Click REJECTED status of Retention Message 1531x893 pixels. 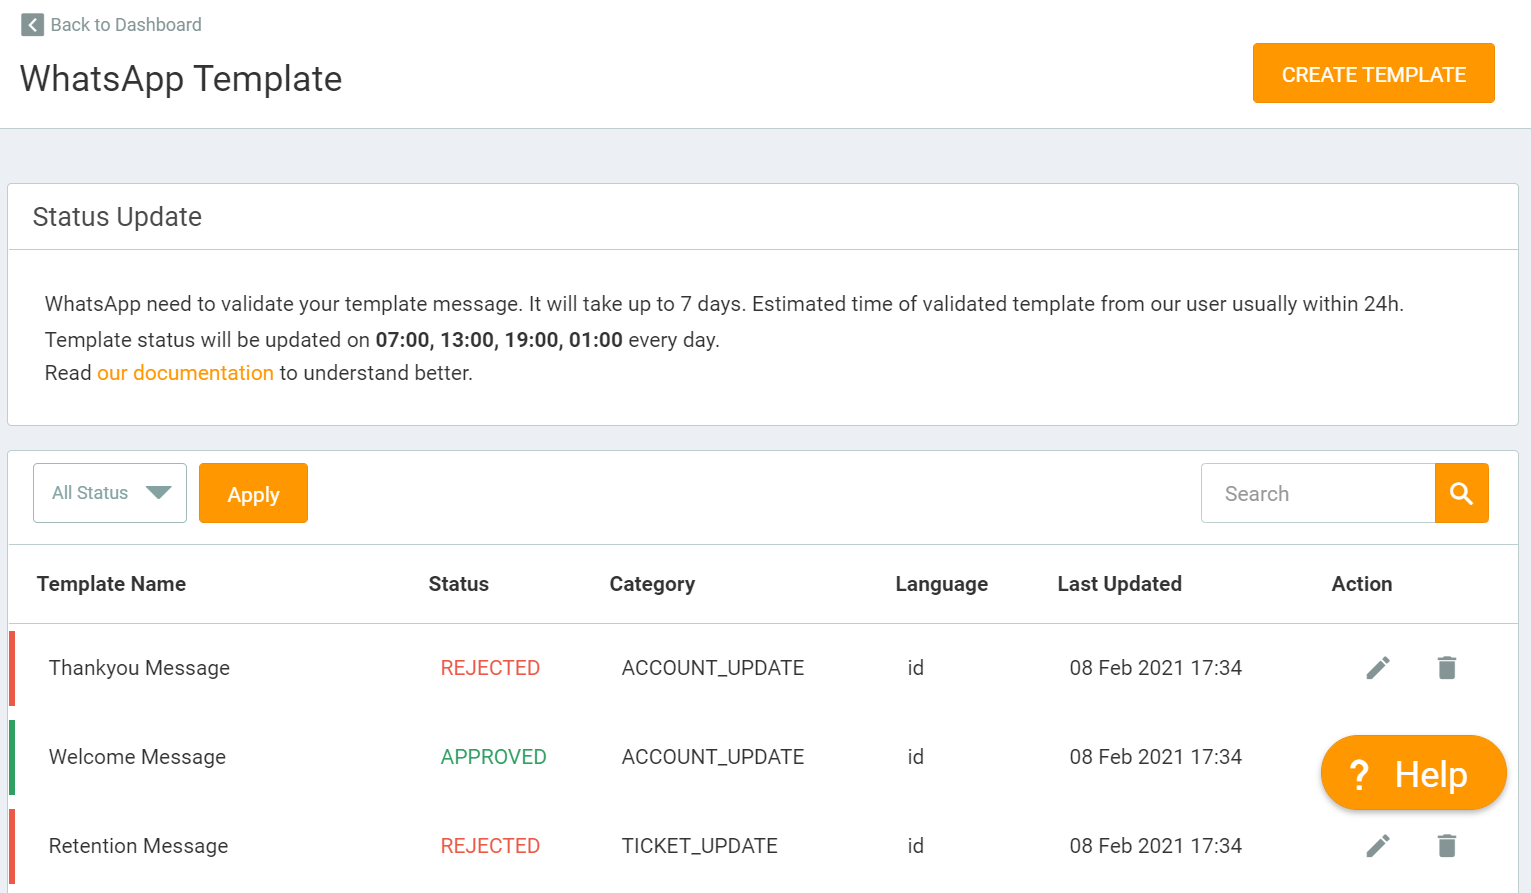490,846
